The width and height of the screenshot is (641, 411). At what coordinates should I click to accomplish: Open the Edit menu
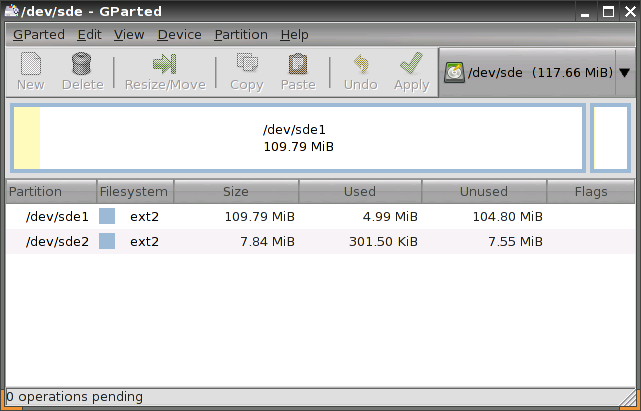point(89,34)
